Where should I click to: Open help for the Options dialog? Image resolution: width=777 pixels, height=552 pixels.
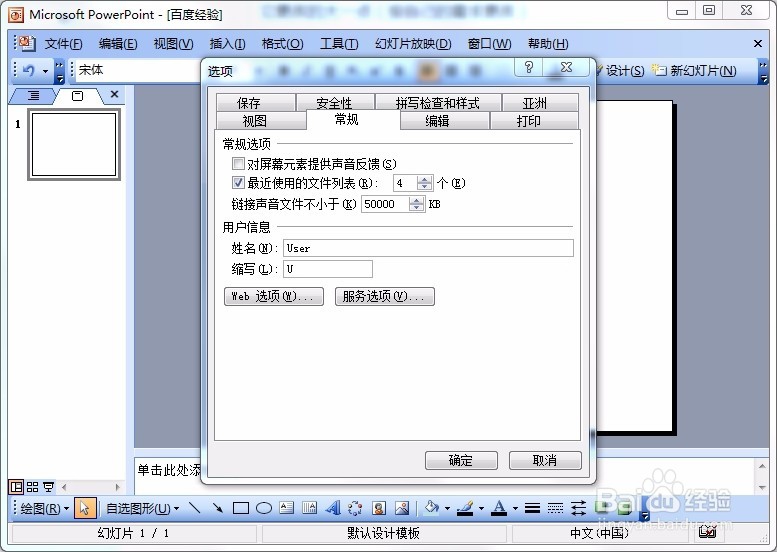coord(529,67)
